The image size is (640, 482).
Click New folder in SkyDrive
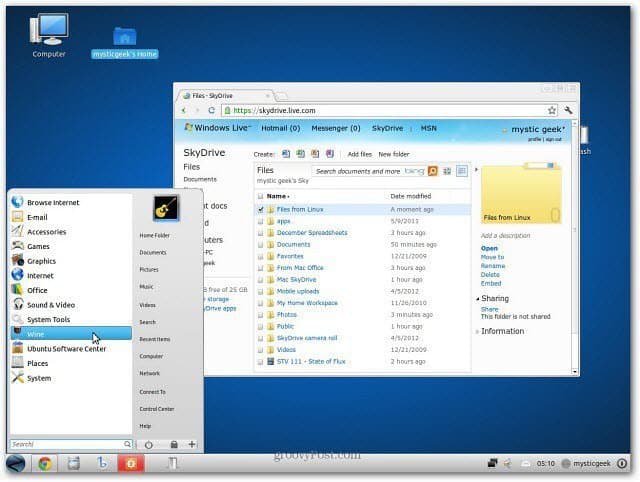coord(393,154)
